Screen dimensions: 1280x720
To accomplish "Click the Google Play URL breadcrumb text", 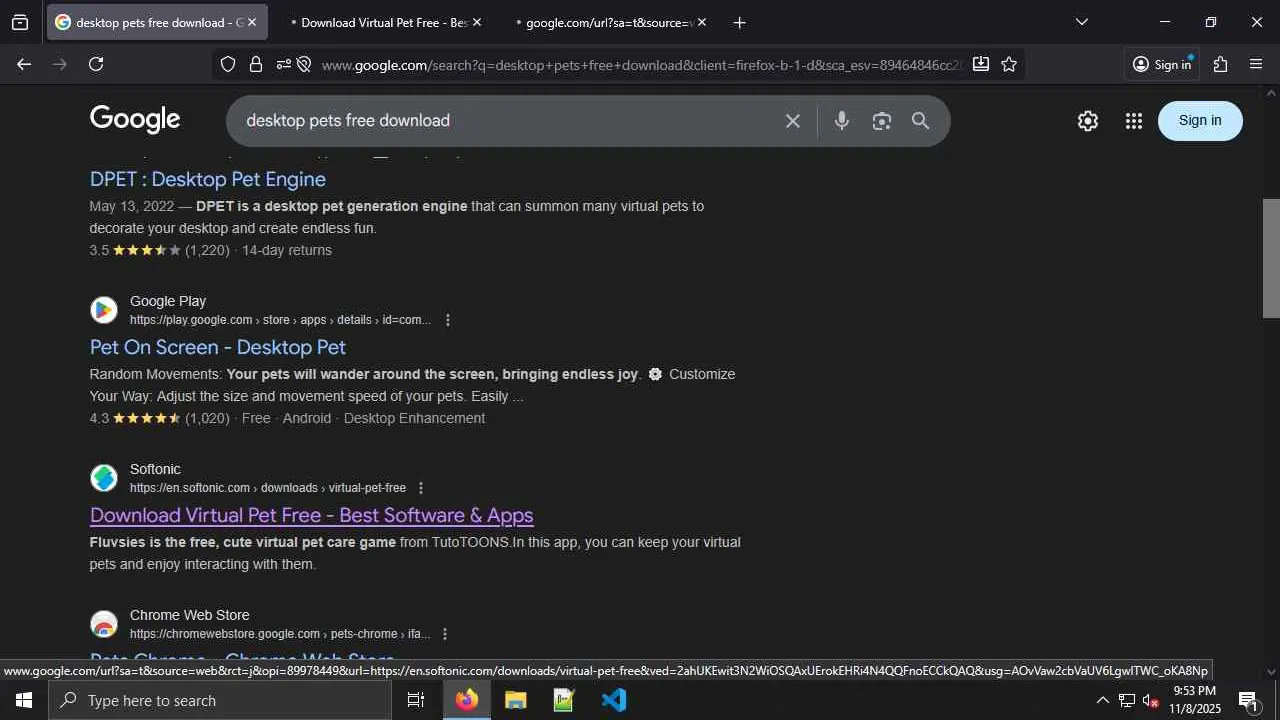I will 280,320.
